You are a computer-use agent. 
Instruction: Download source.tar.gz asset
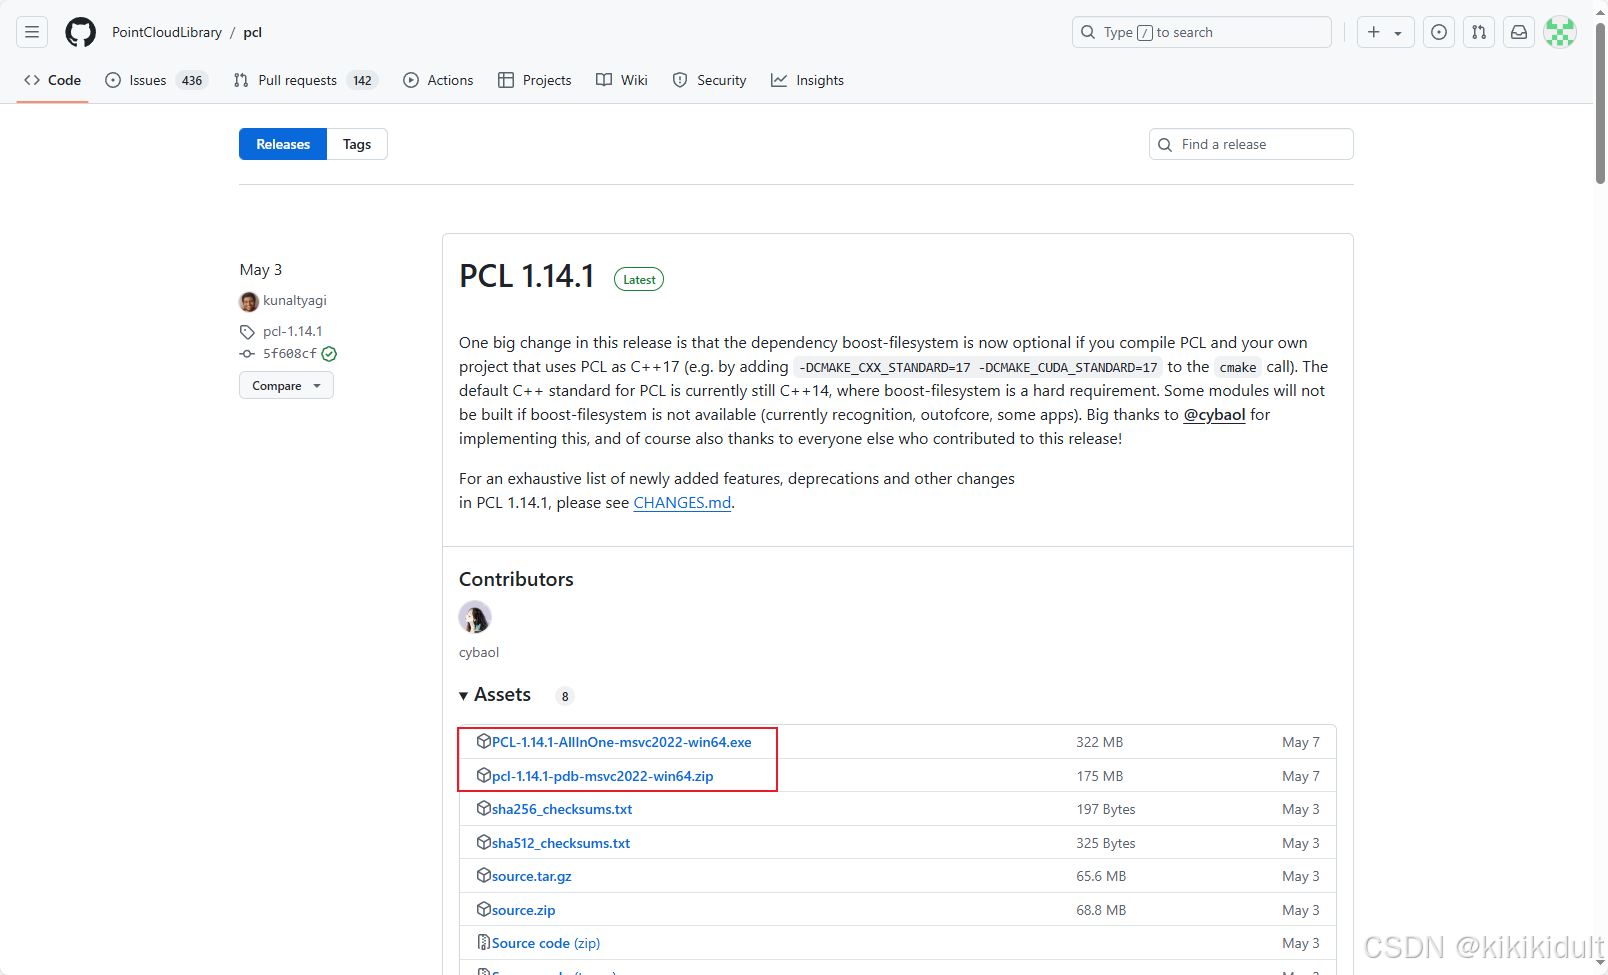[x=532, y=876]
